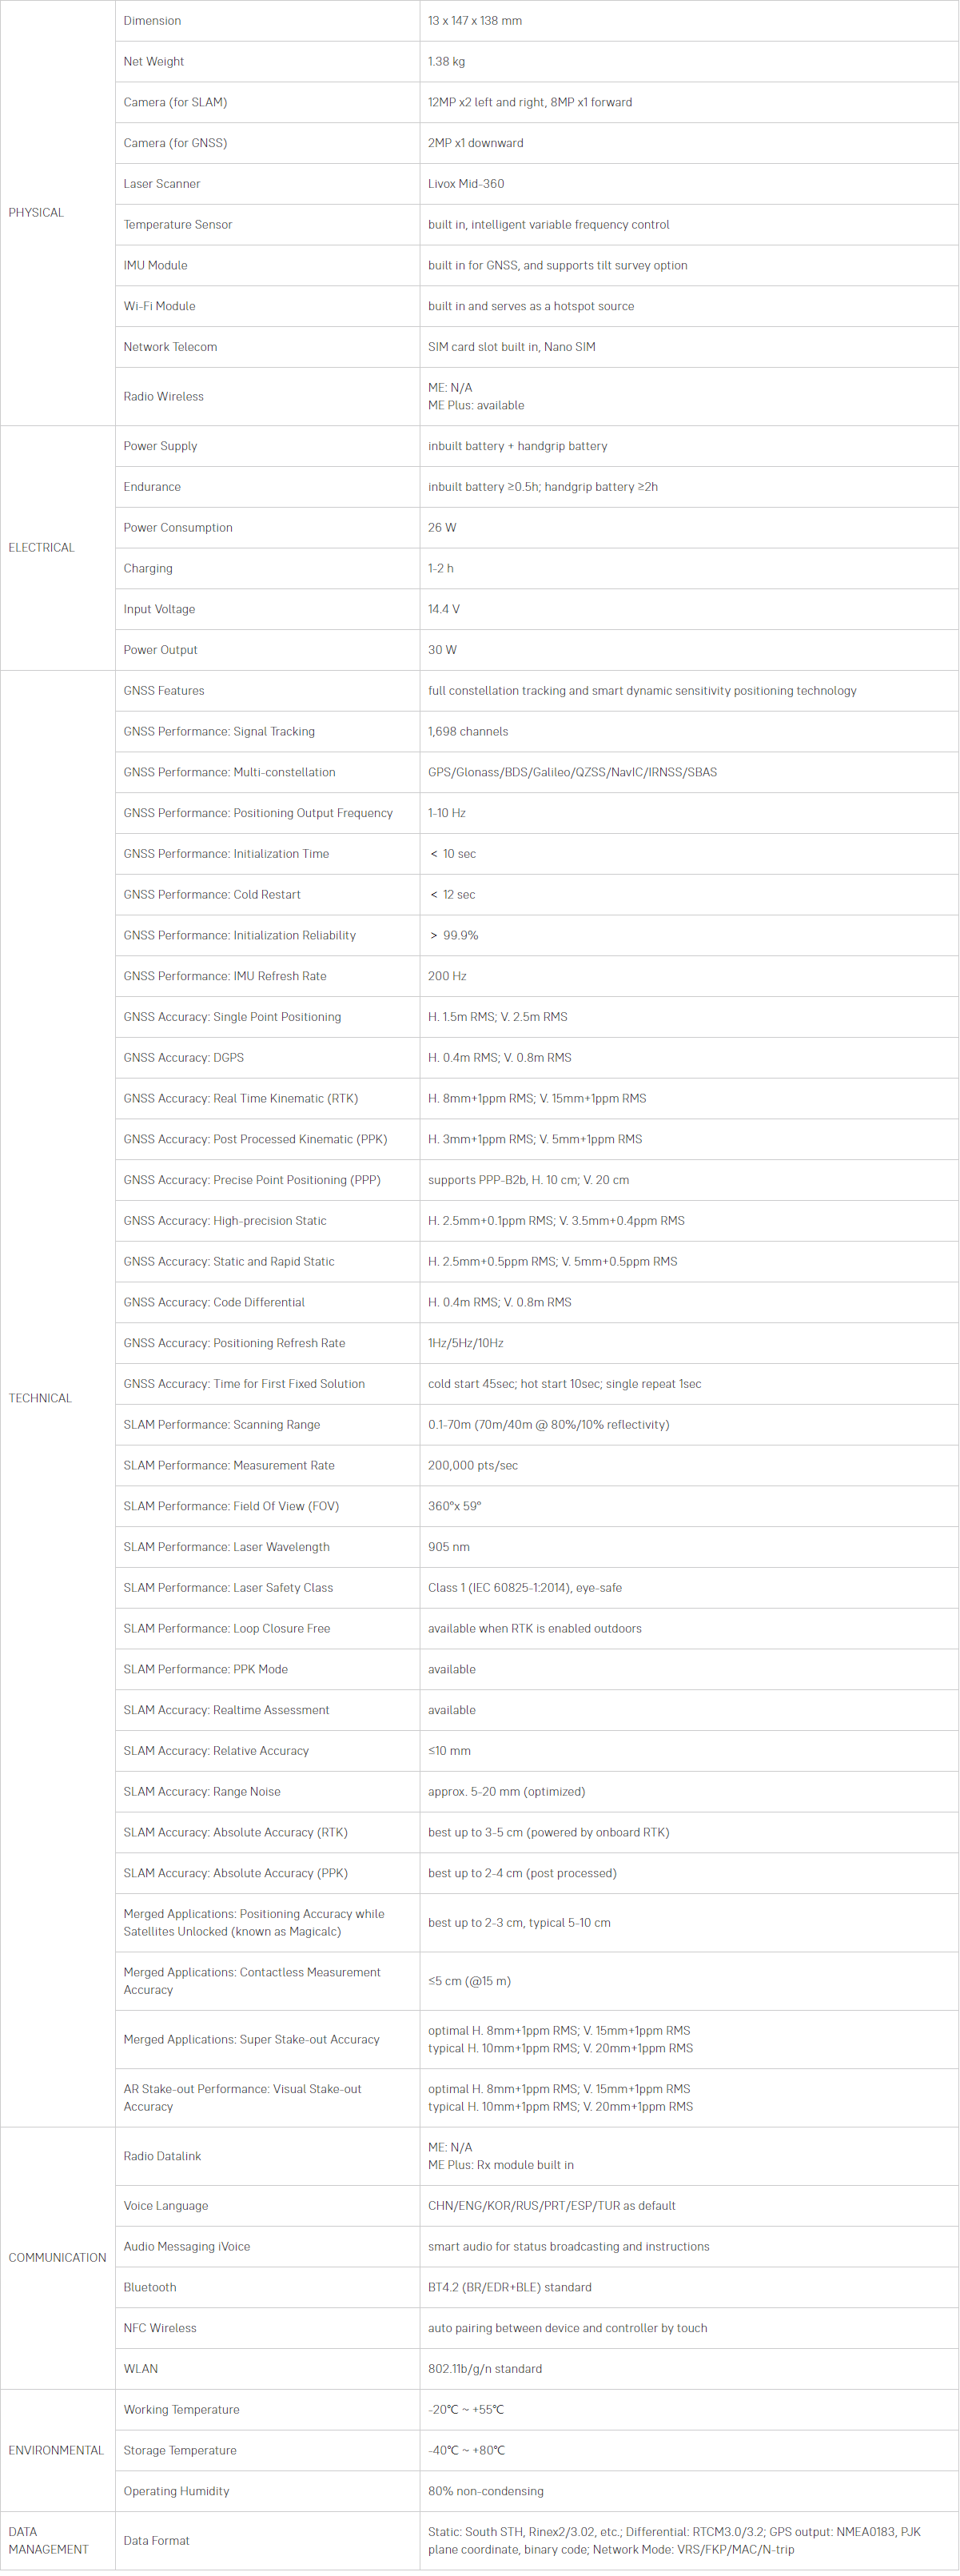
Task: Click the SLAM Accuracy: Range Noise label
Action: click(x=202, y=1792)
